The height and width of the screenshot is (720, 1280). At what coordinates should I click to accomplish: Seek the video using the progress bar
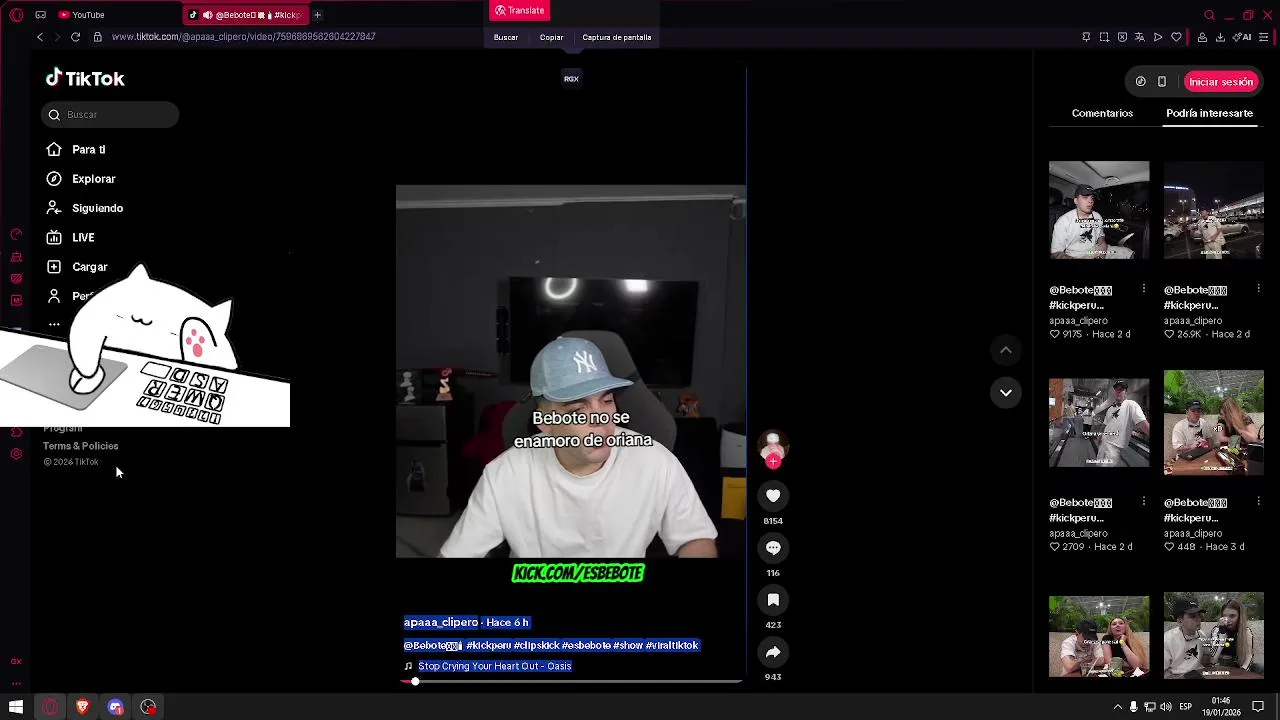click(573, 682)
